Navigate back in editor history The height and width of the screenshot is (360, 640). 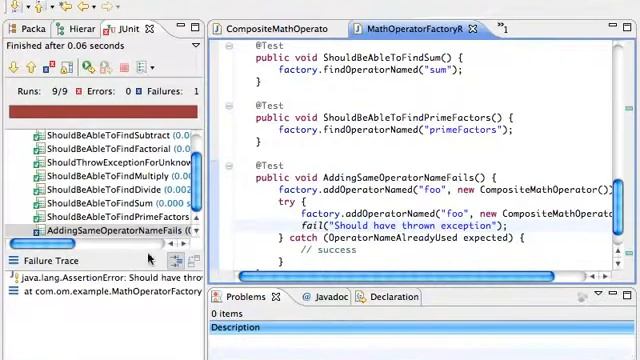83,6
